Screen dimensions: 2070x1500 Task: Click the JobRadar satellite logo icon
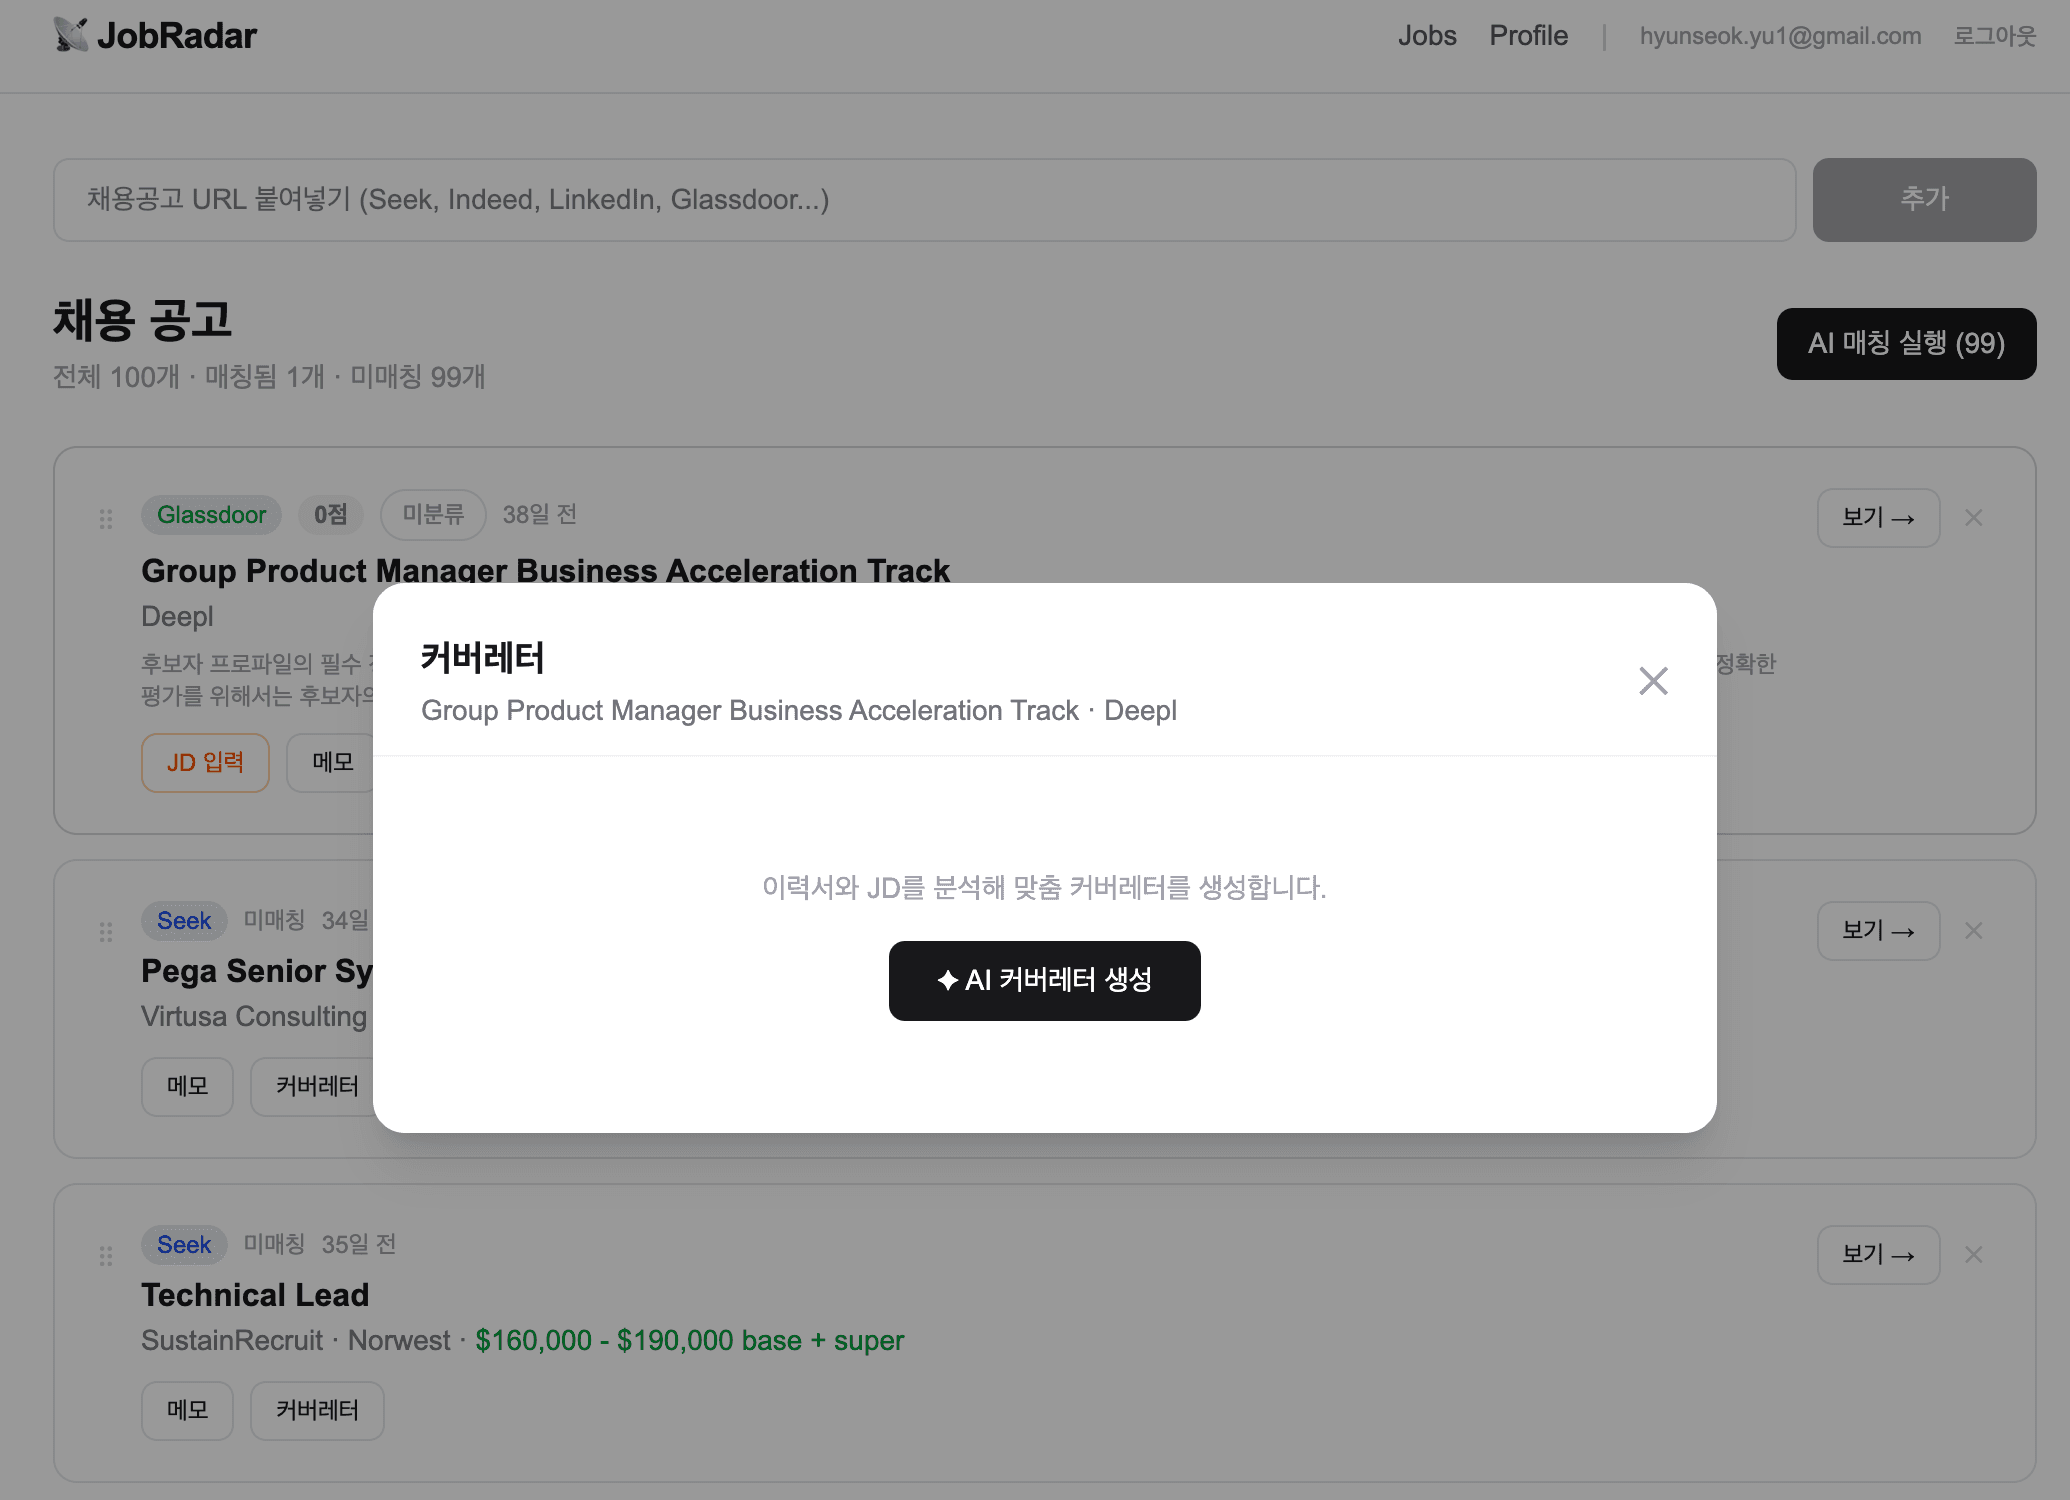point(70,36)
